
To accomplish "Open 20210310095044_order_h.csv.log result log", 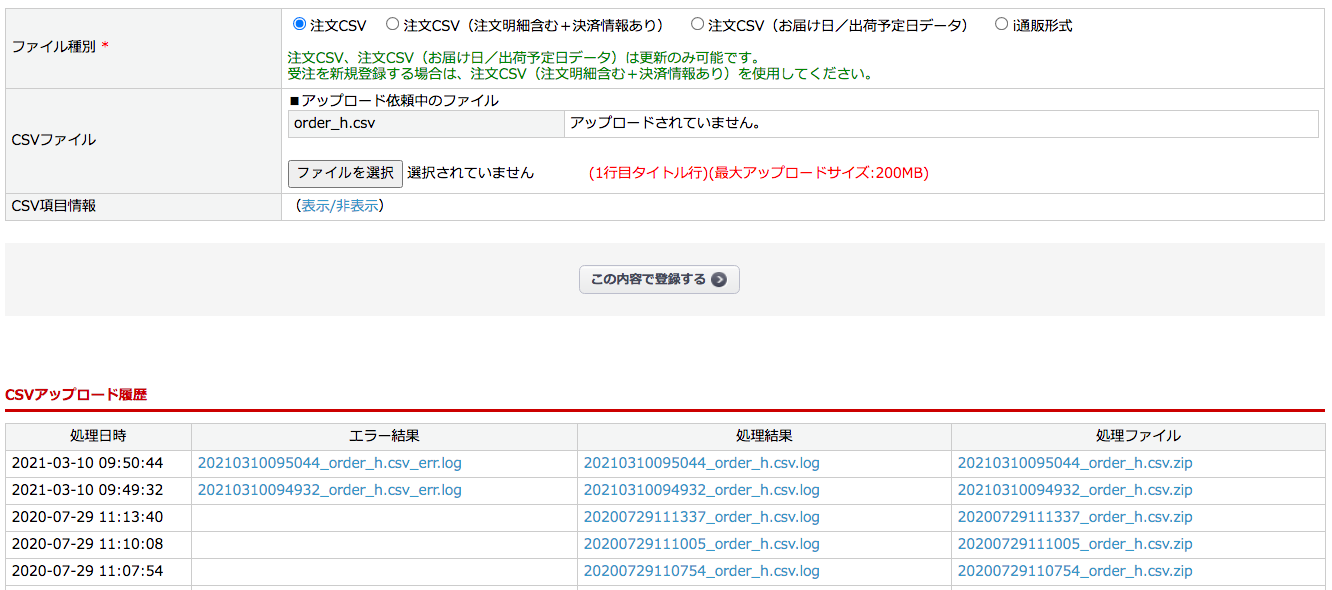I will point(701,463).
